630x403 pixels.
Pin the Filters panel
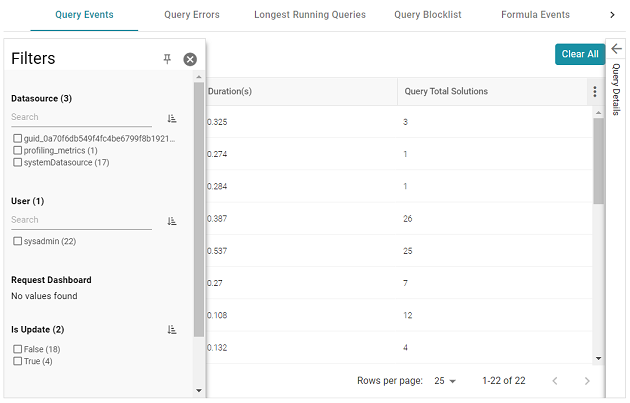pyautogui.click(x=167, y=59)
